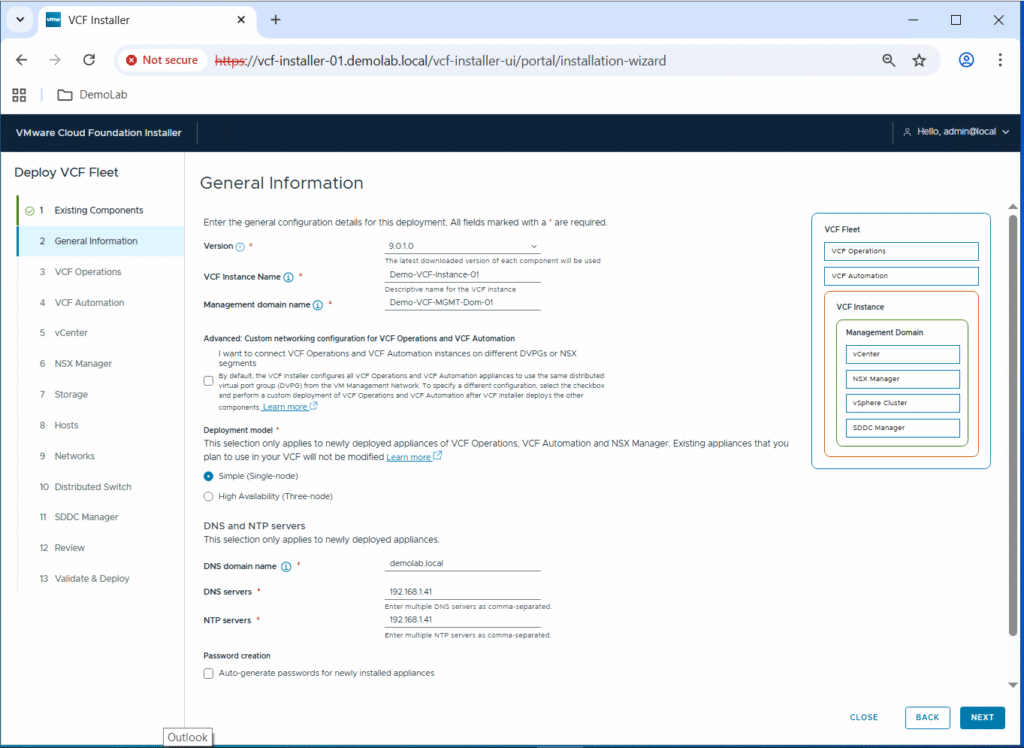This screenshot has height=748, width=1024.
Task: Bookmark this page using the star icon
Action: [x=919, y=60]
